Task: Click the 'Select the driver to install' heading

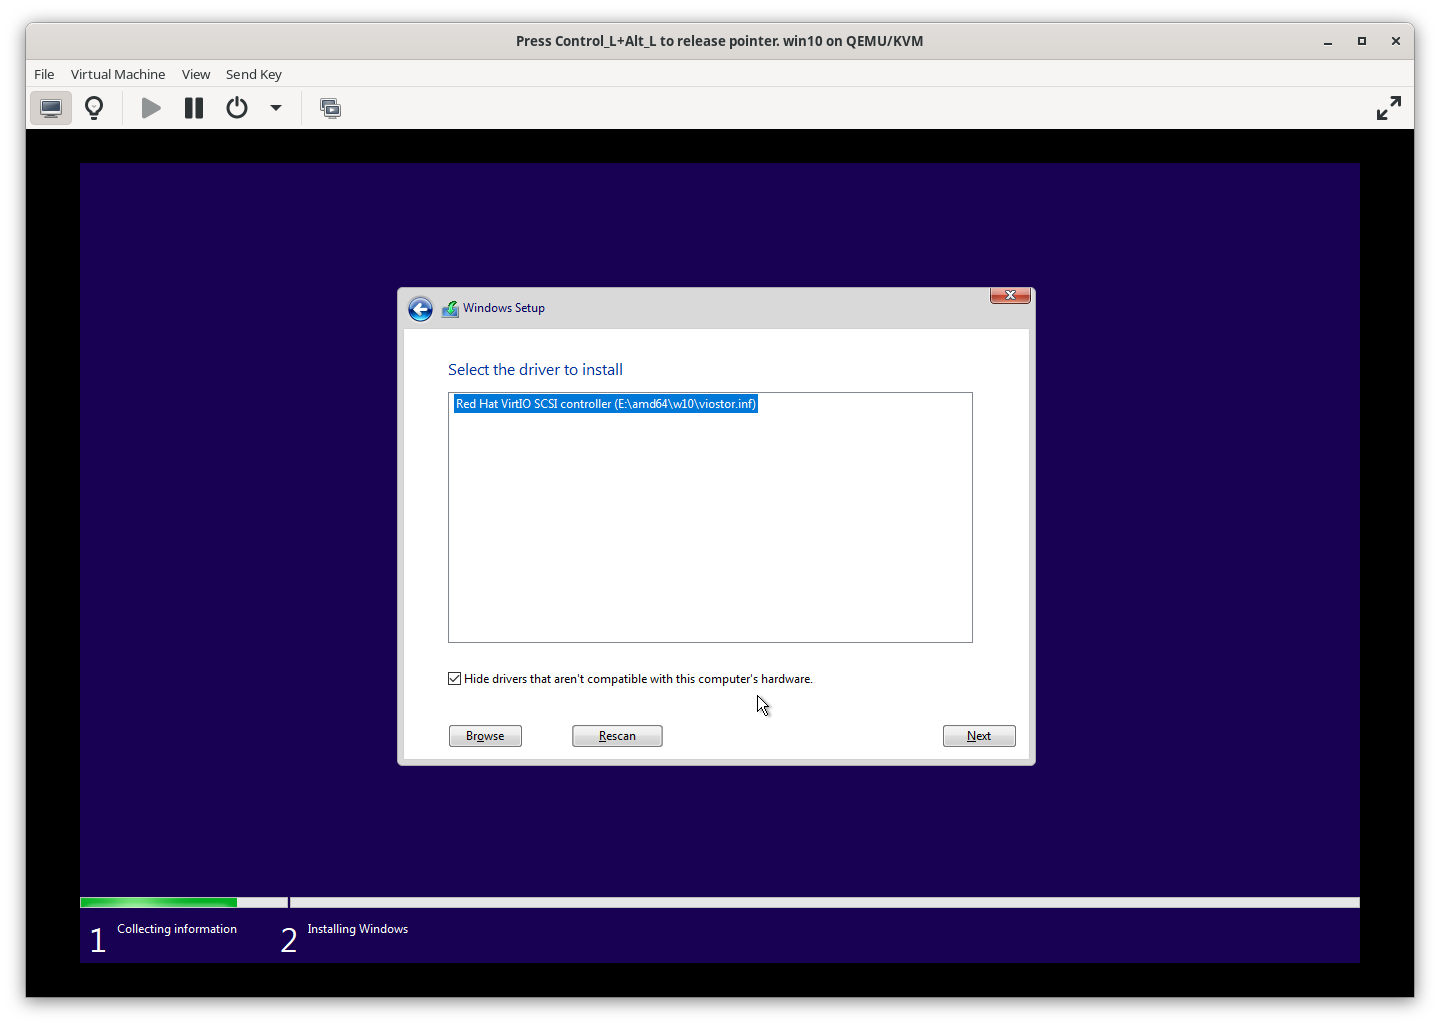Action: tap(535, 370)
